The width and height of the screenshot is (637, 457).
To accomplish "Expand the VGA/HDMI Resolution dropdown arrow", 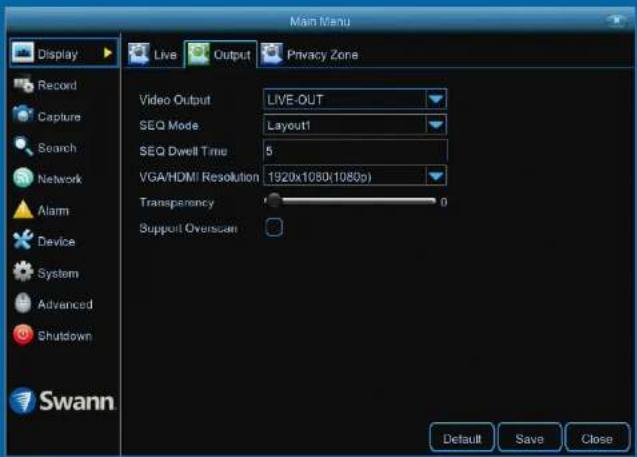I will click(x=436, y=176).
